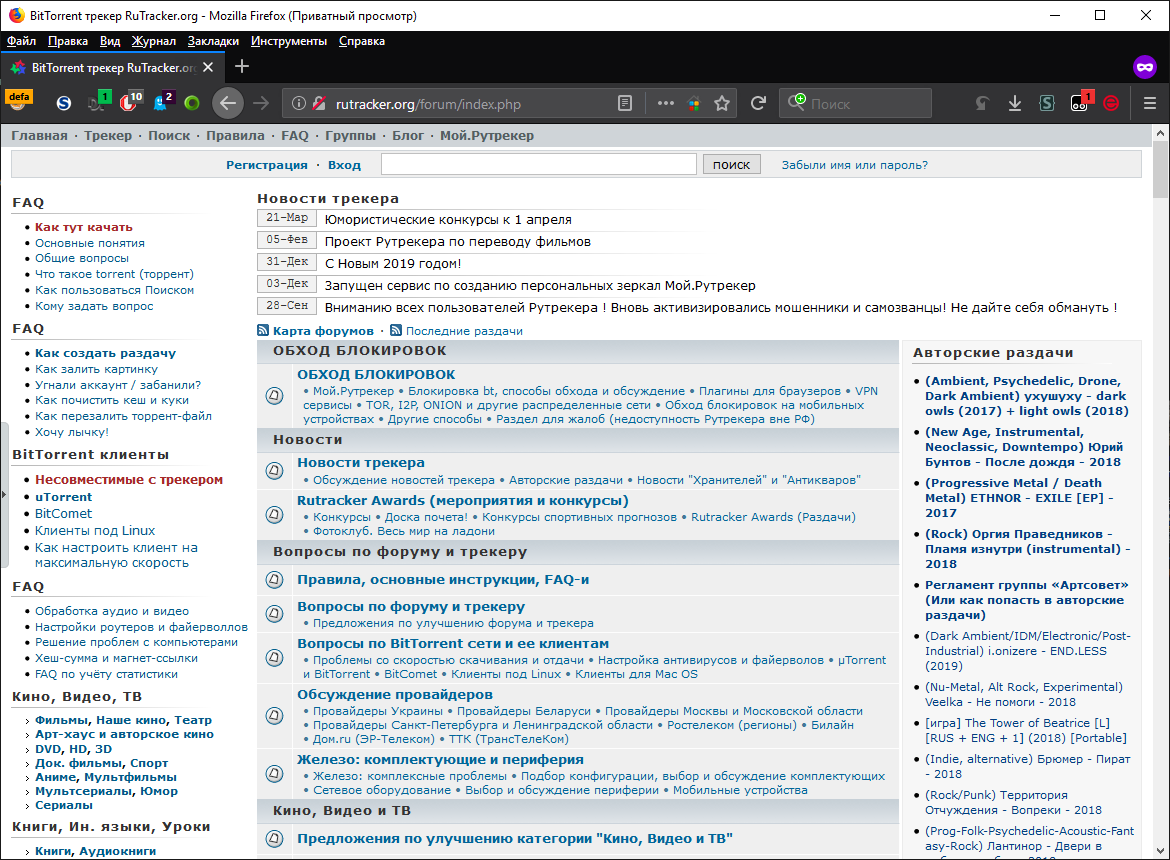Close the BitTorrent трекер RuTracker tab
This screenshot has width=1170, height=860.
208,67
